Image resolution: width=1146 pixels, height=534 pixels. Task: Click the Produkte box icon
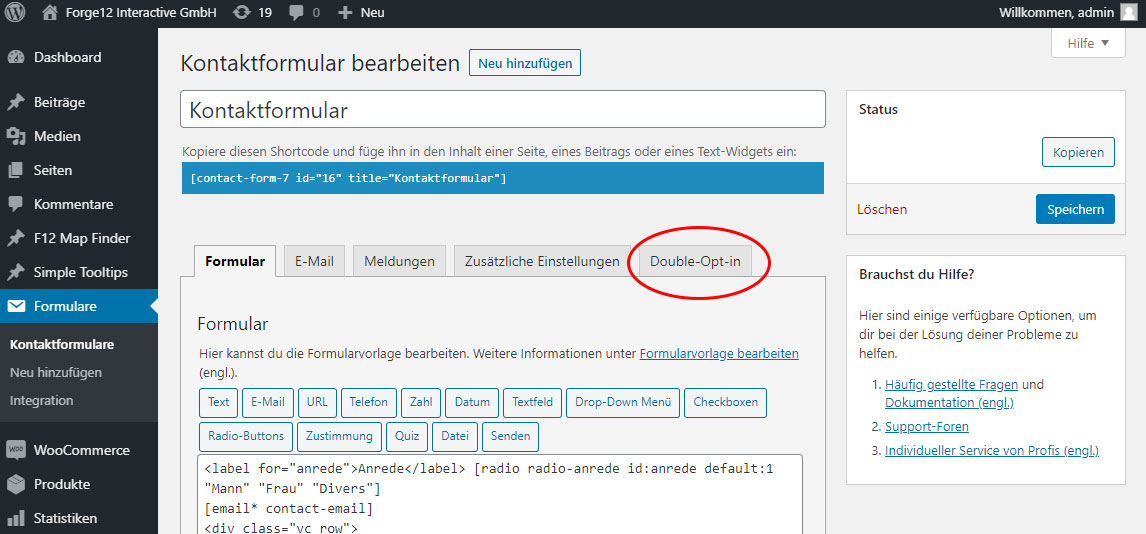click(15, 484)
